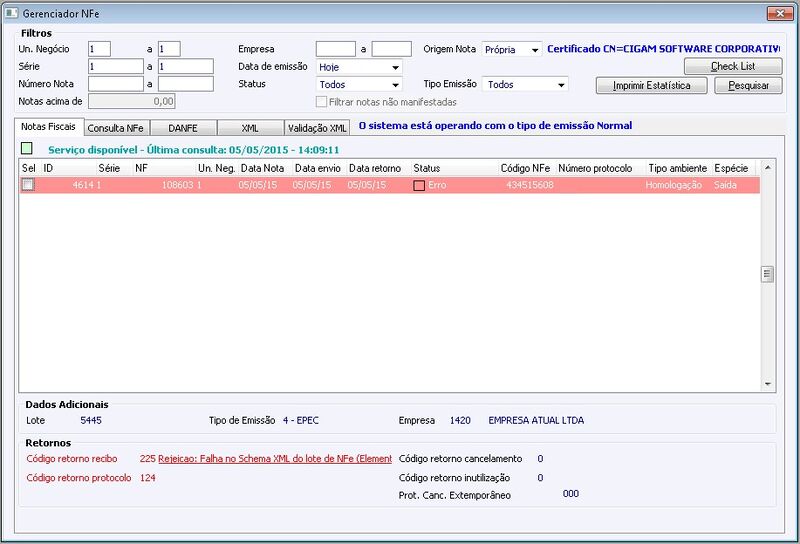Click the scroll down arrow of the notes list

coord(767,384)
